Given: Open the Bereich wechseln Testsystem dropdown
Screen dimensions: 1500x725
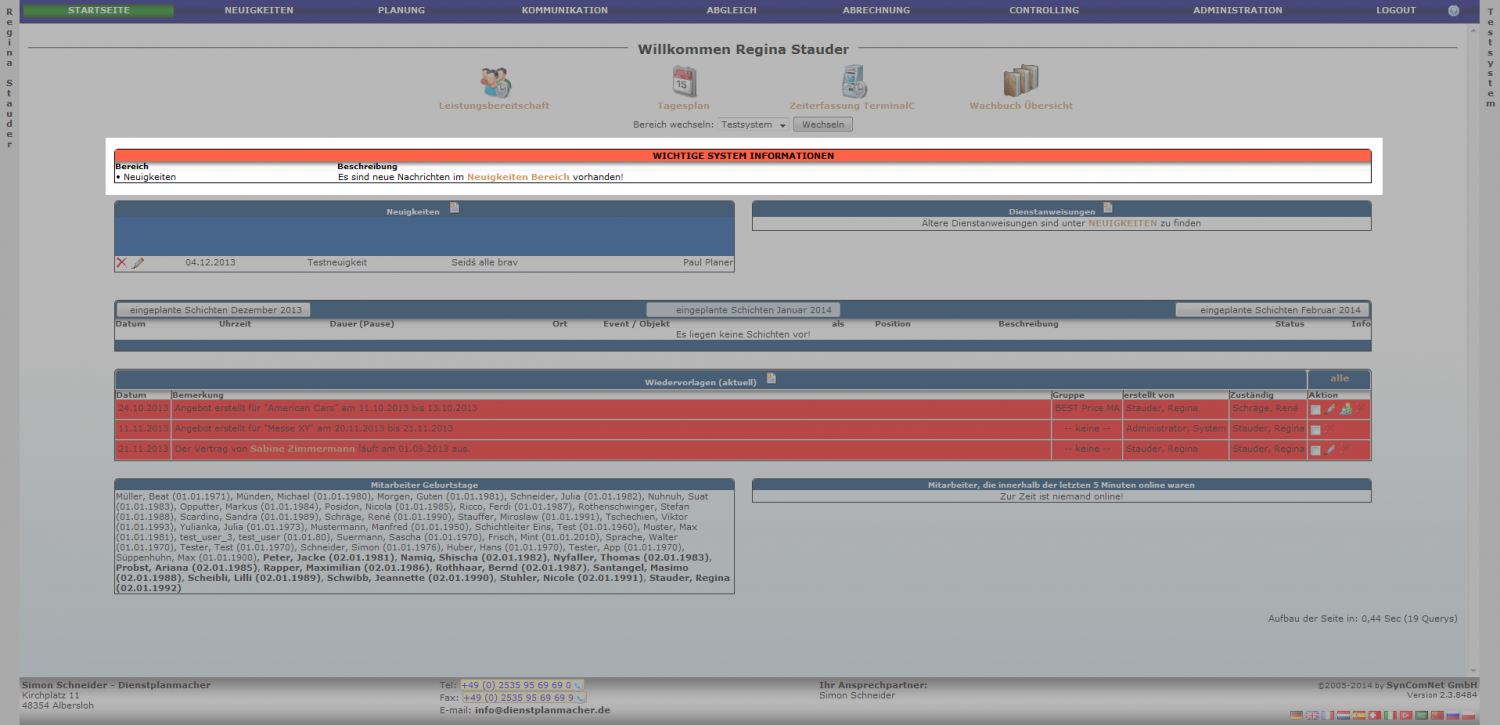Looking at the screenshot, I should pos(754,125).
